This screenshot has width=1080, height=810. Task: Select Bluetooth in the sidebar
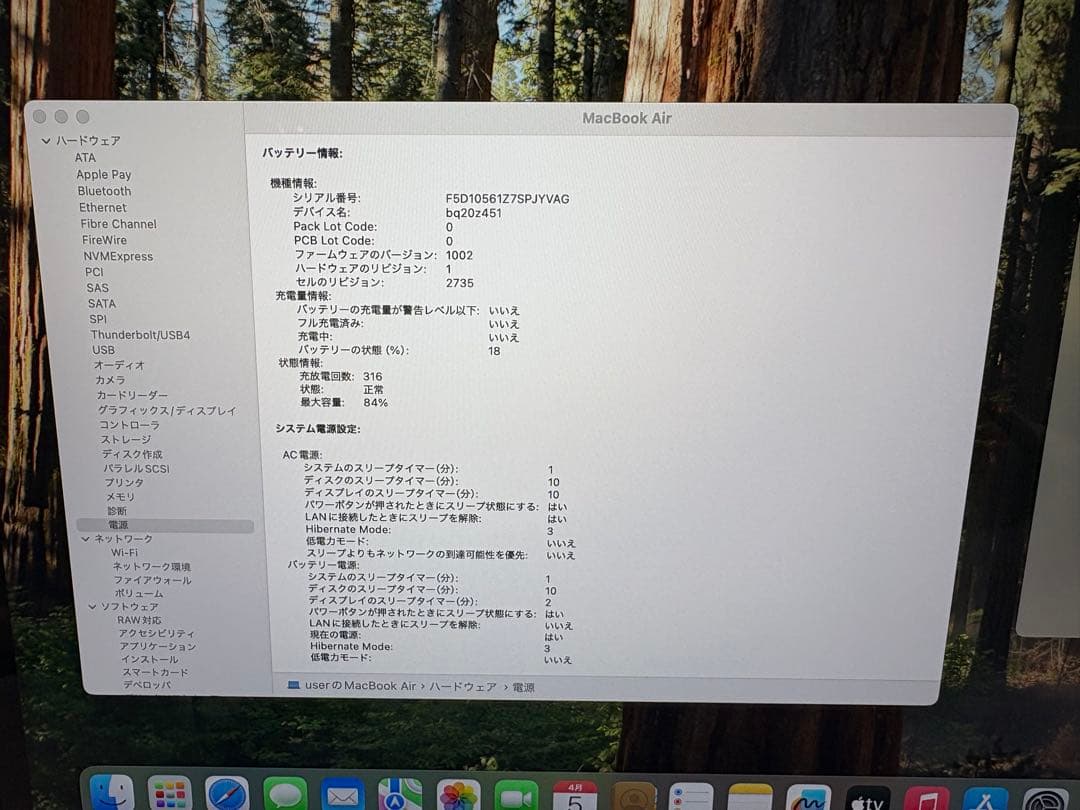(x=104, y=191)
